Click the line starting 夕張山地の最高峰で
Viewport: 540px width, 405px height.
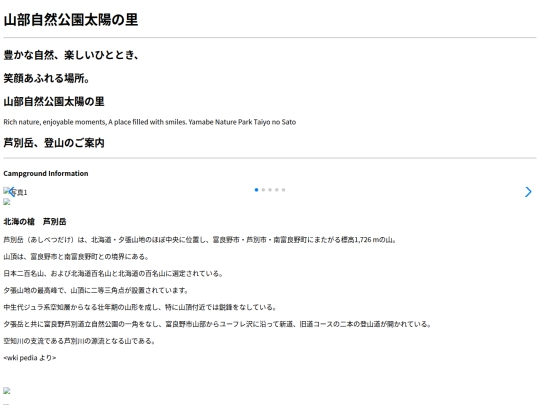[96, 290]
